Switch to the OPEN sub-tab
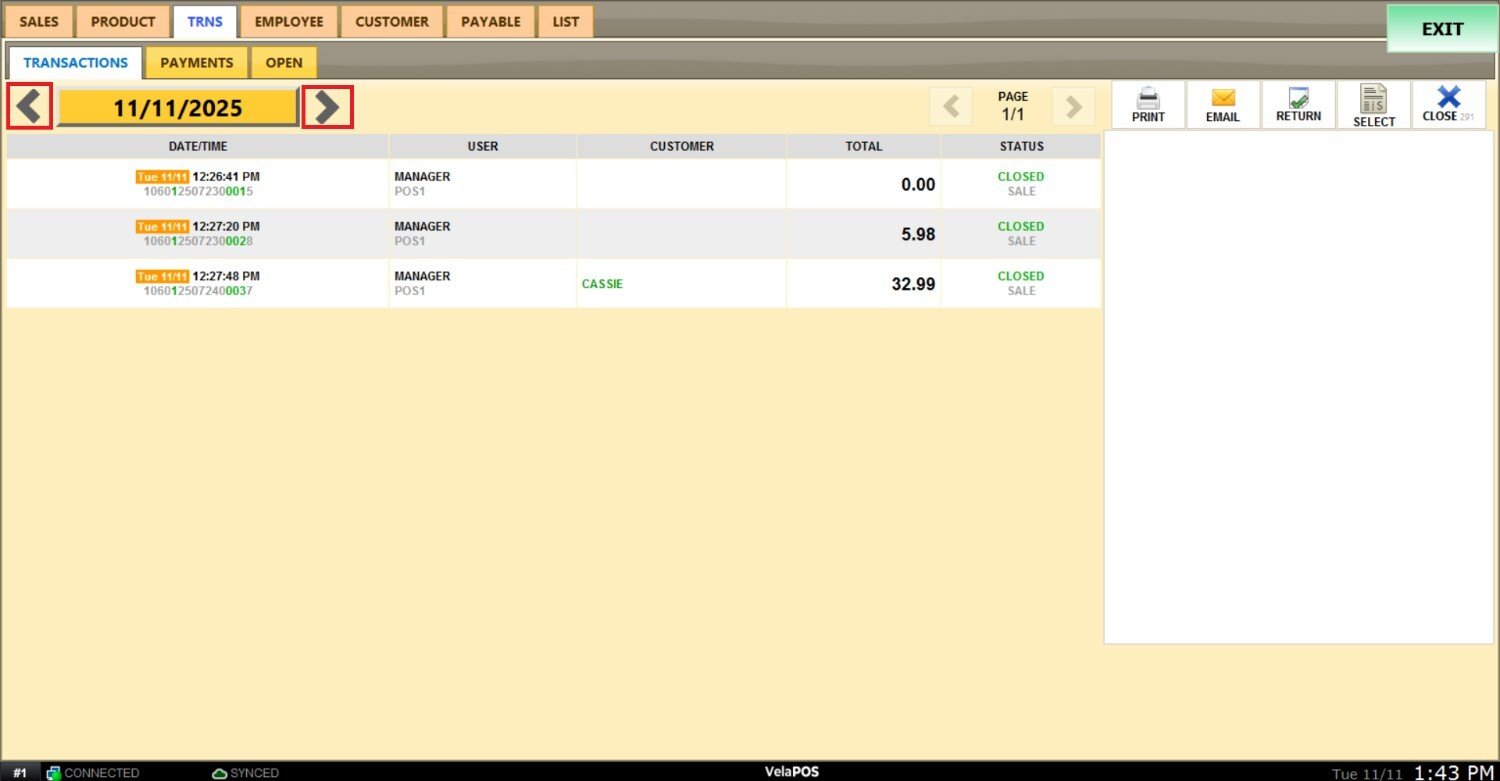The width and height of the screenshot is (1500, 781). point(284,62)
